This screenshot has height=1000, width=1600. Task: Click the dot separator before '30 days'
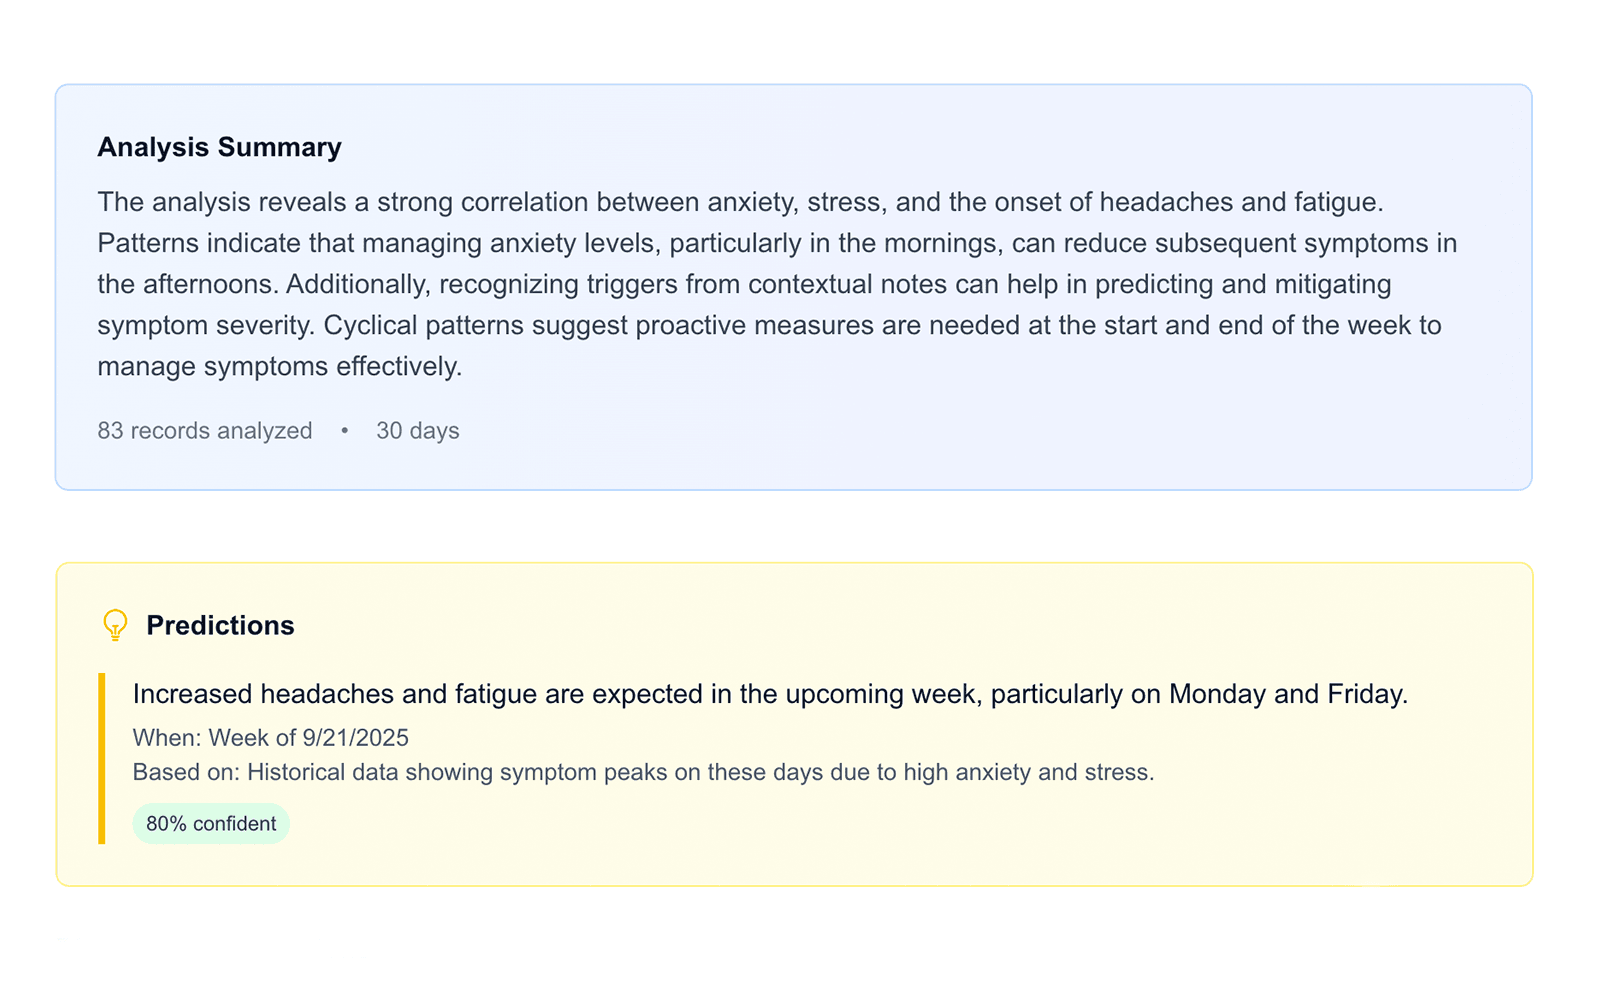[344, 431]
